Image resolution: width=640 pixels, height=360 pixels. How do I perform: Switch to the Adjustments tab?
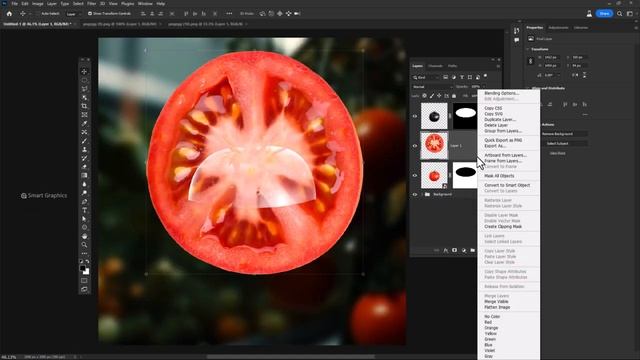click(558, 28)
